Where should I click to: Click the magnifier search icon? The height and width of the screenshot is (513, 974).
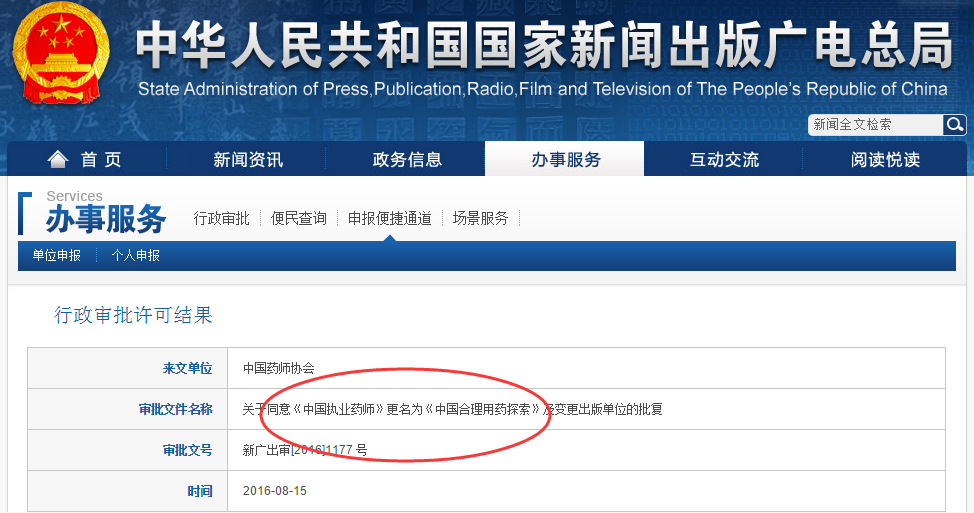(954, 125)
